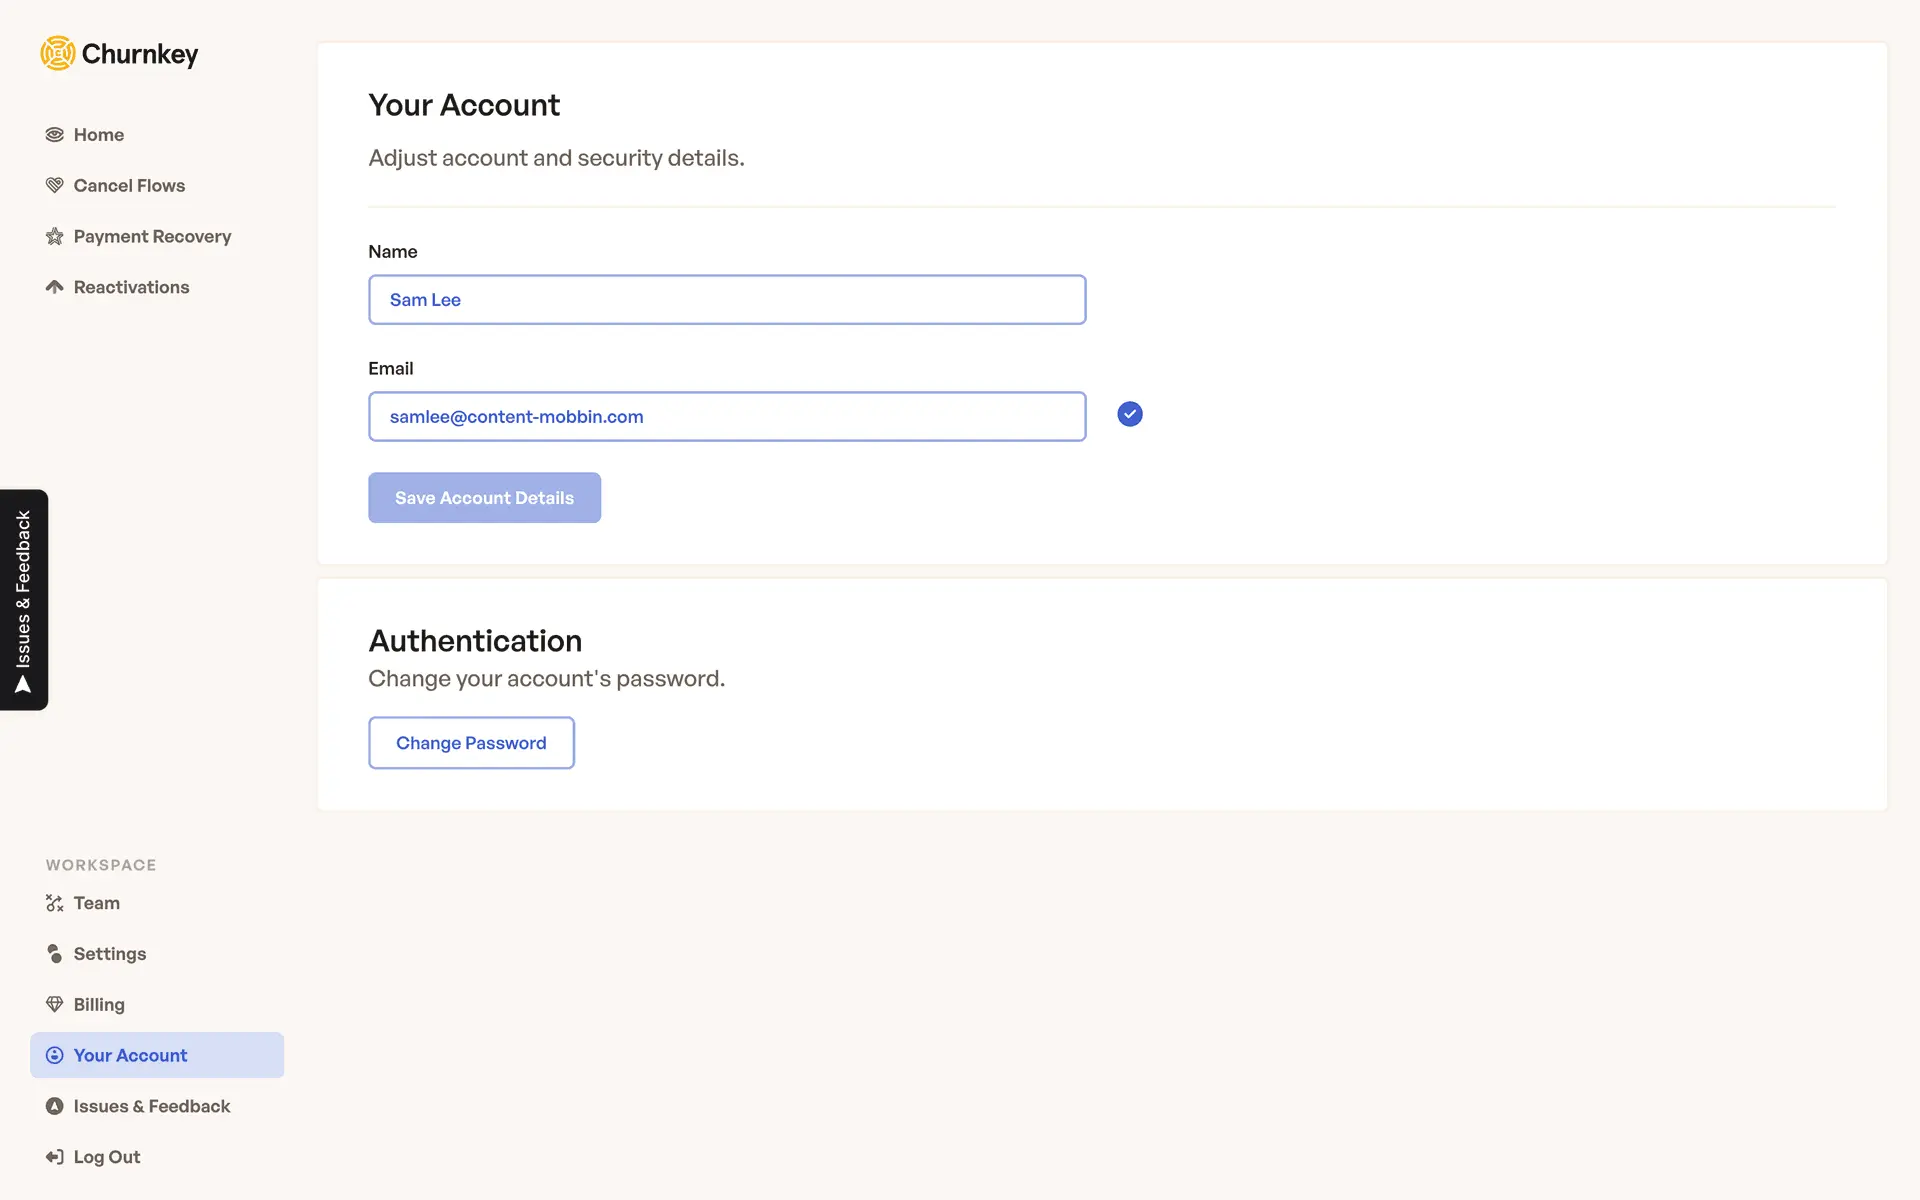Screen dimensions: 1920x1200
Task: Click the Payment Recovery star icon
Action: tap(55, 237)
